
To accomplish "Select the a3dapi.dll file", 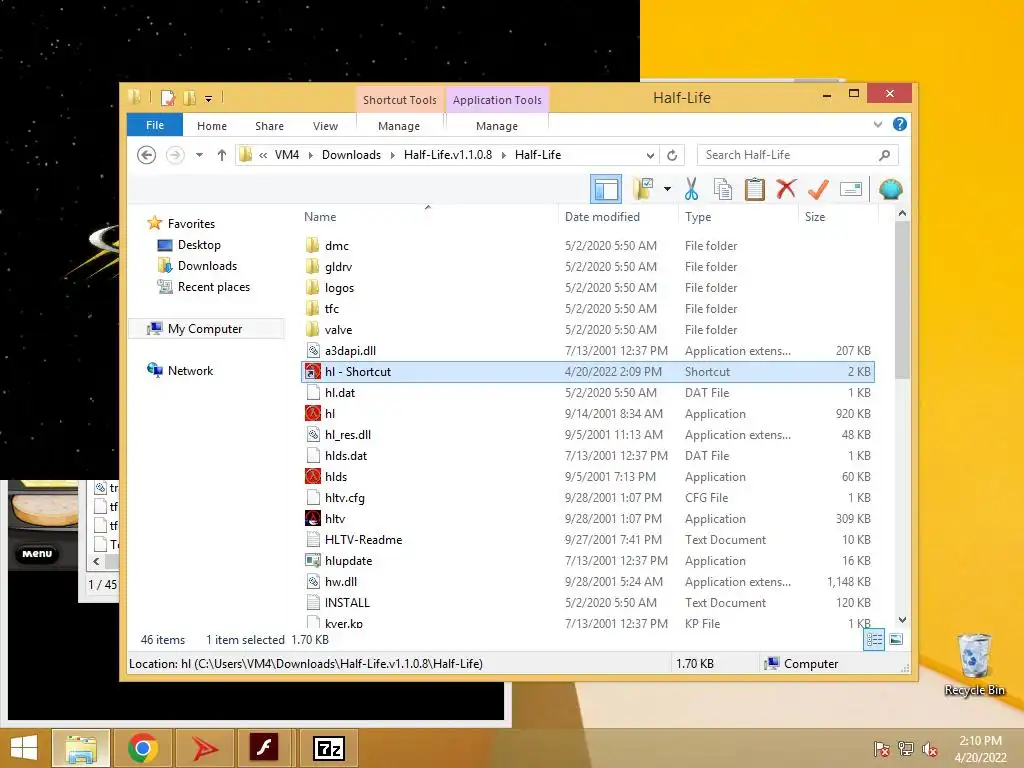I will (350, 351).
